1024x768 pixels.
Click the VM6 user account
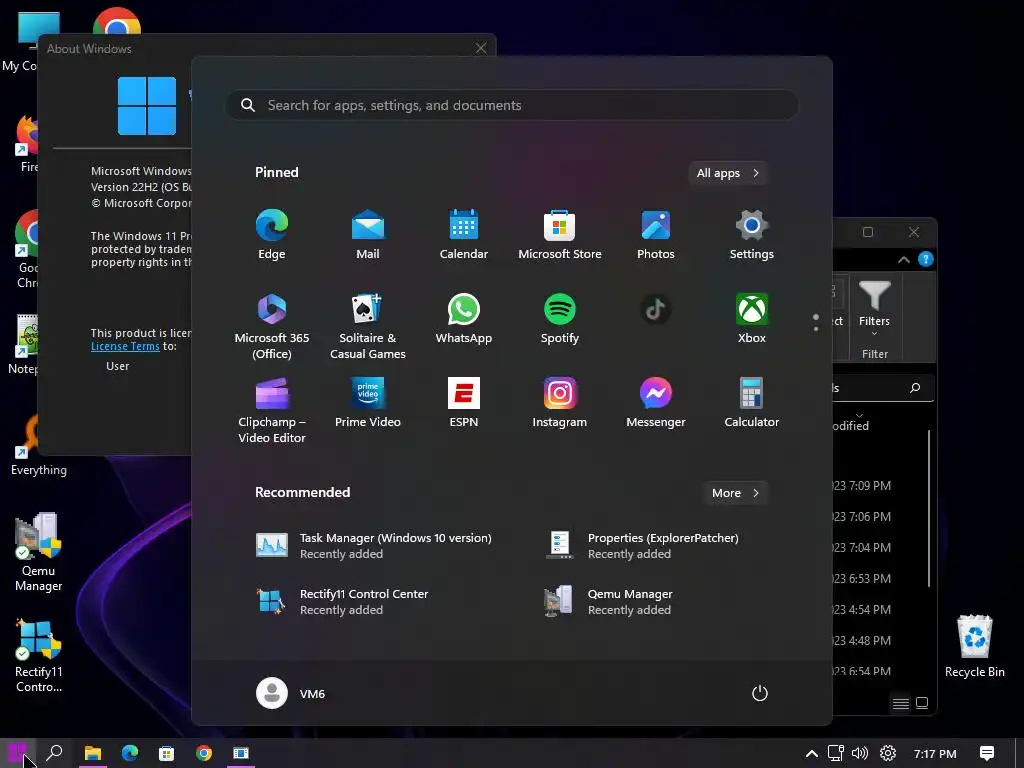click(x=291, y=693)
